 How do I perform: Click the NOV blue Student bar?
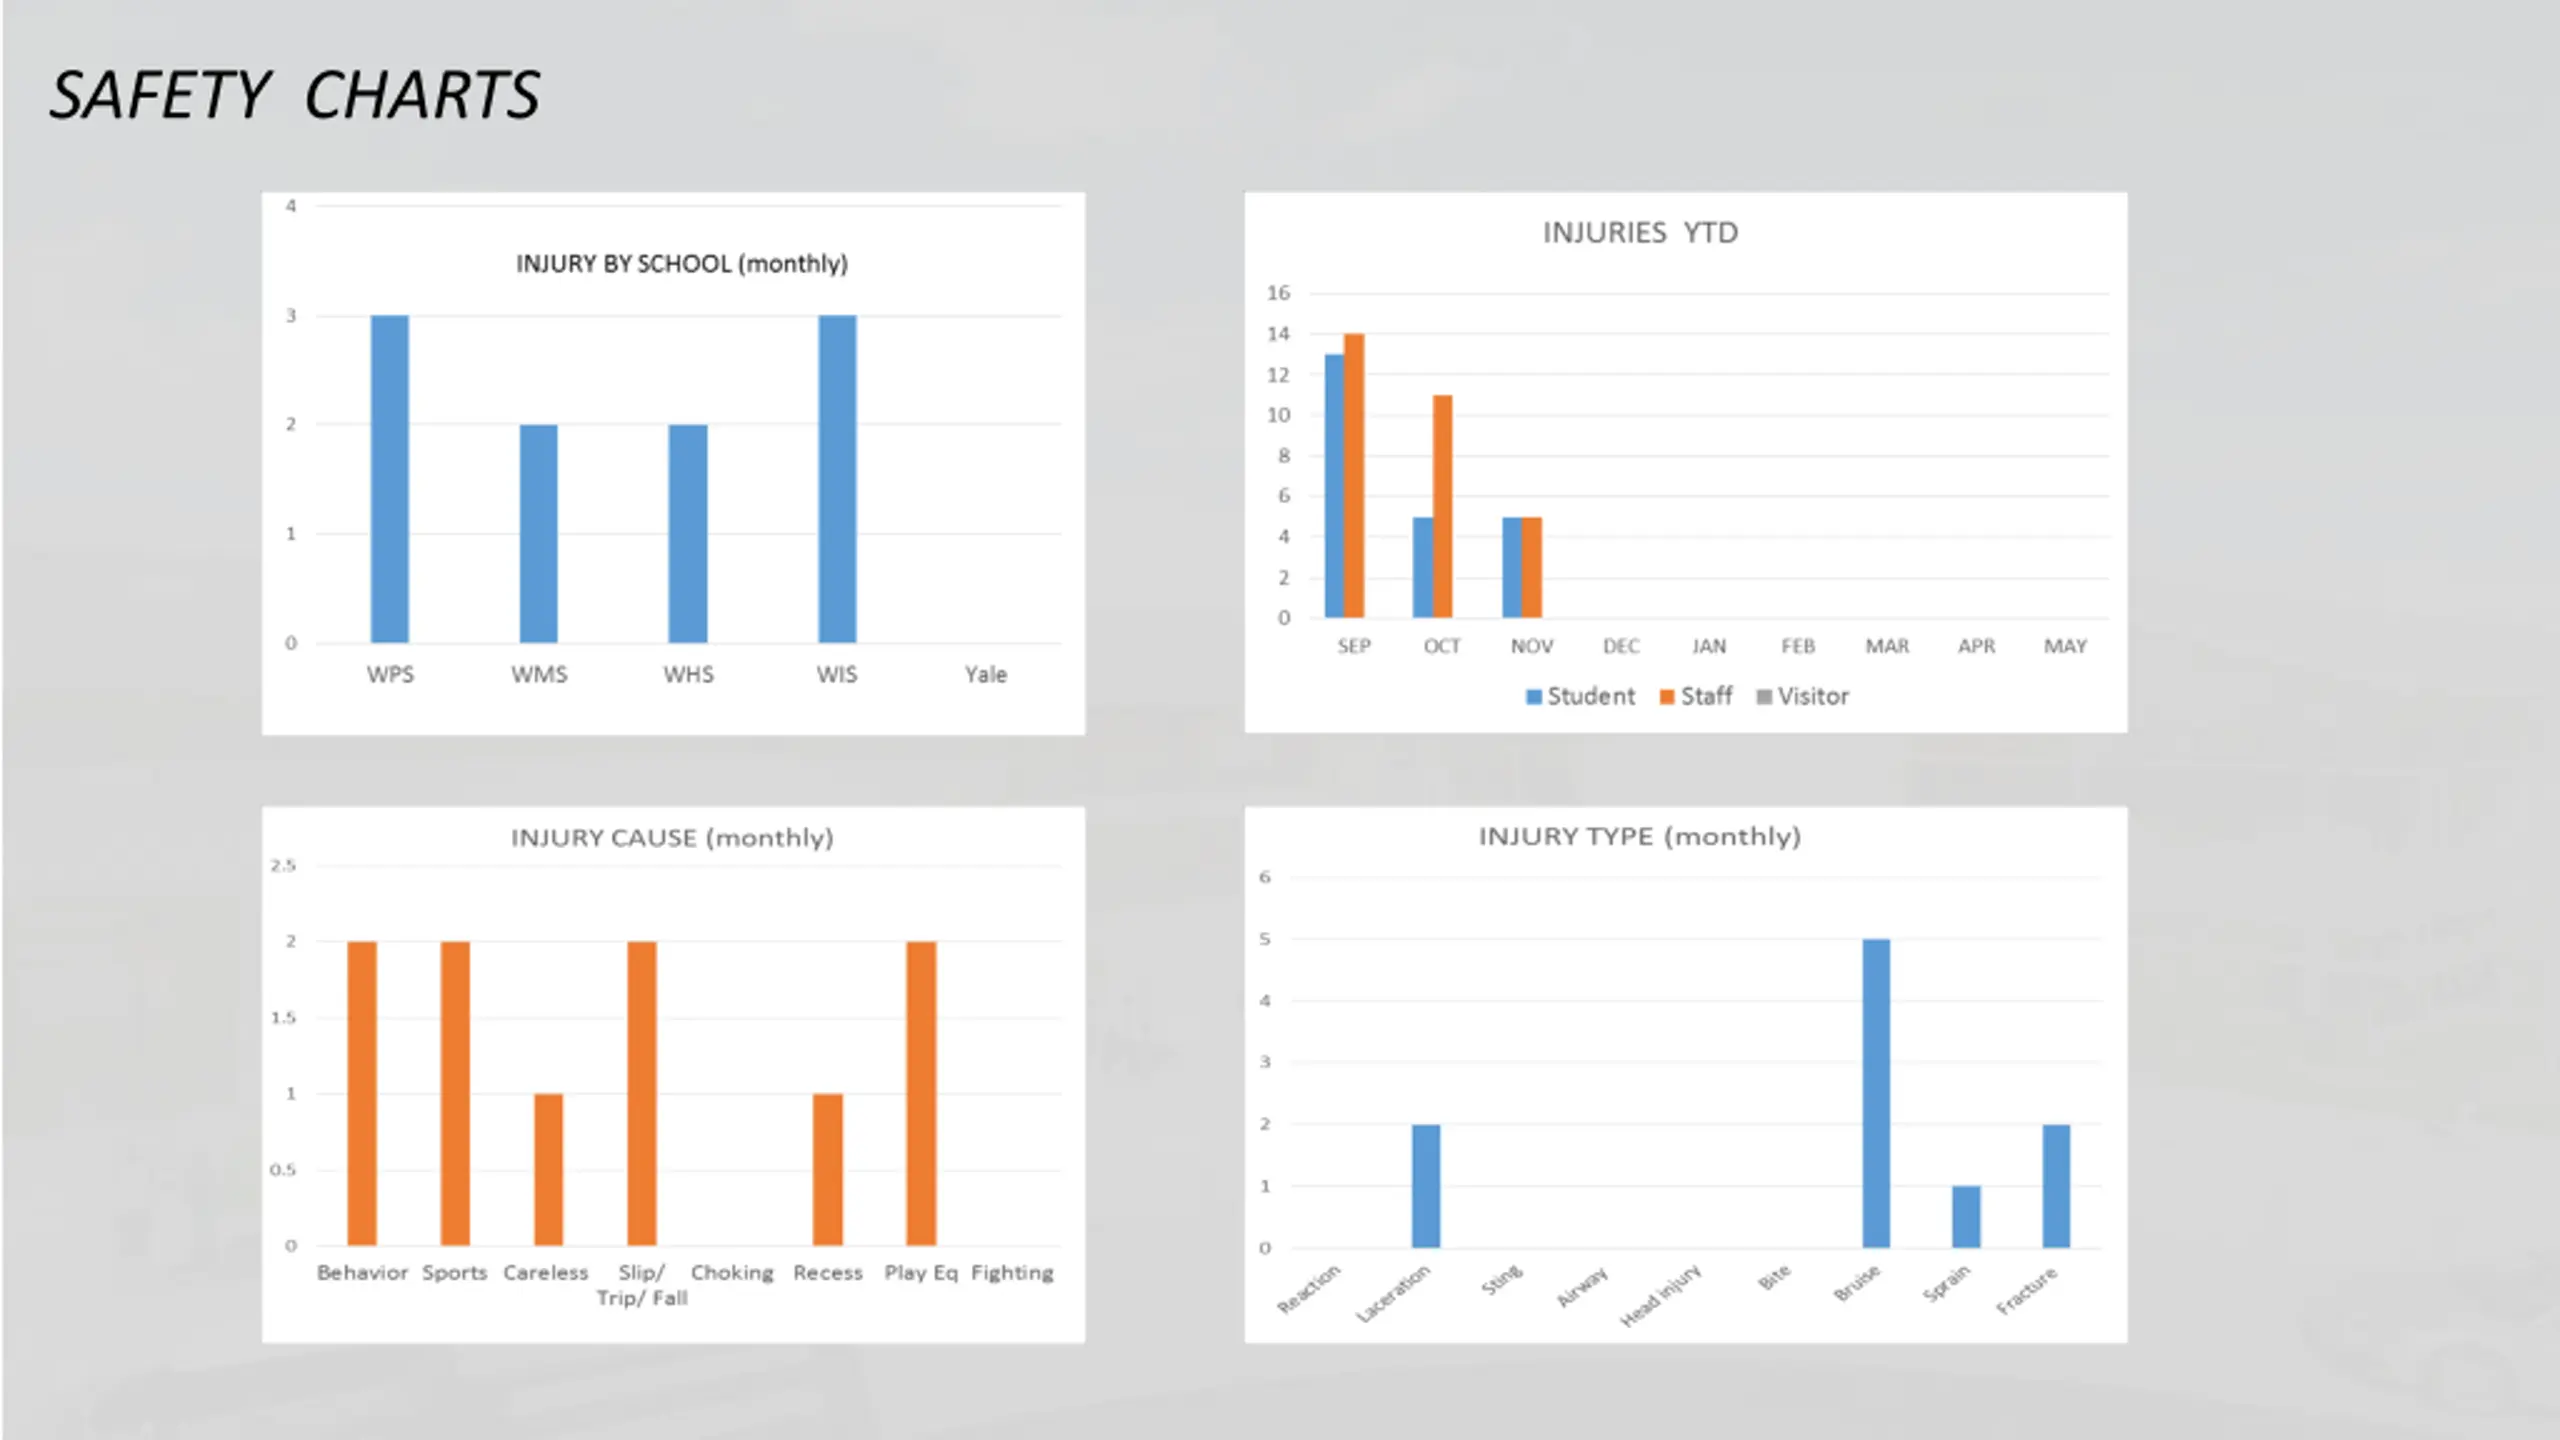[x=1512, y=567]
